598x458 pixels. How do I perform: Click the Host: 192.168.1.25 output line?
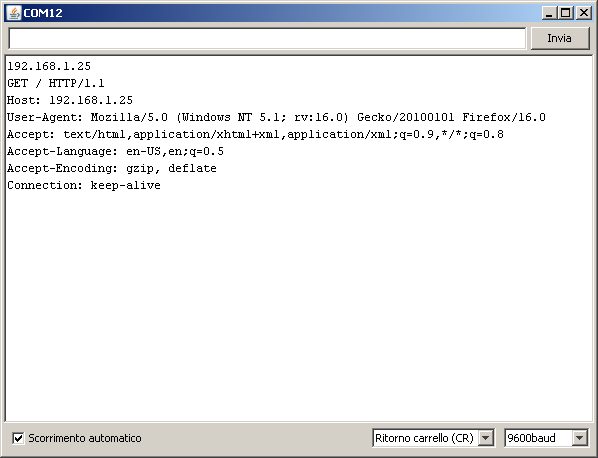click(x=70, y=100)
